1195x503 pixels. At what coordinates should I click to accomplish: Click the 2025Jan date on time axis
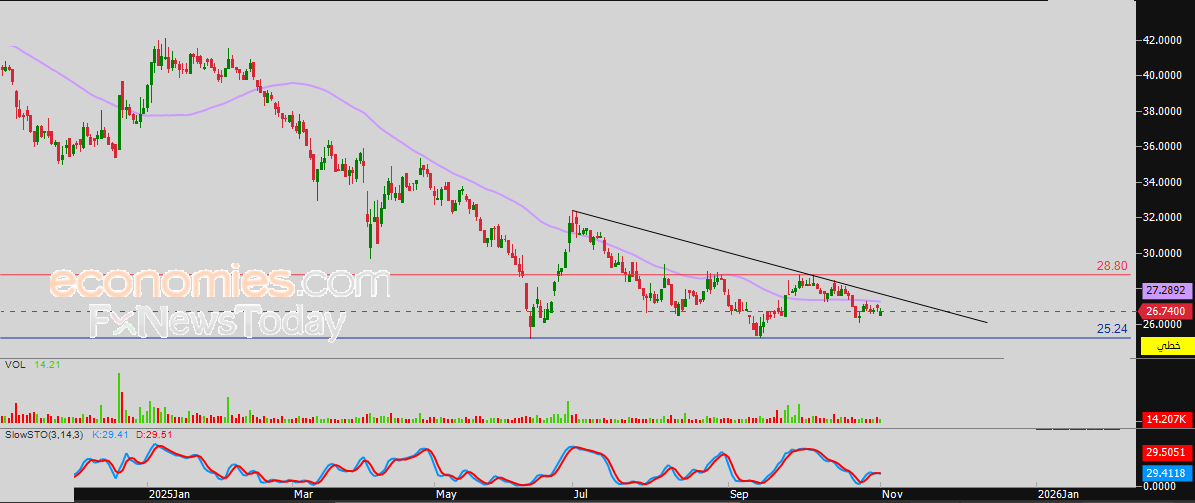click(x=167, y=494)
